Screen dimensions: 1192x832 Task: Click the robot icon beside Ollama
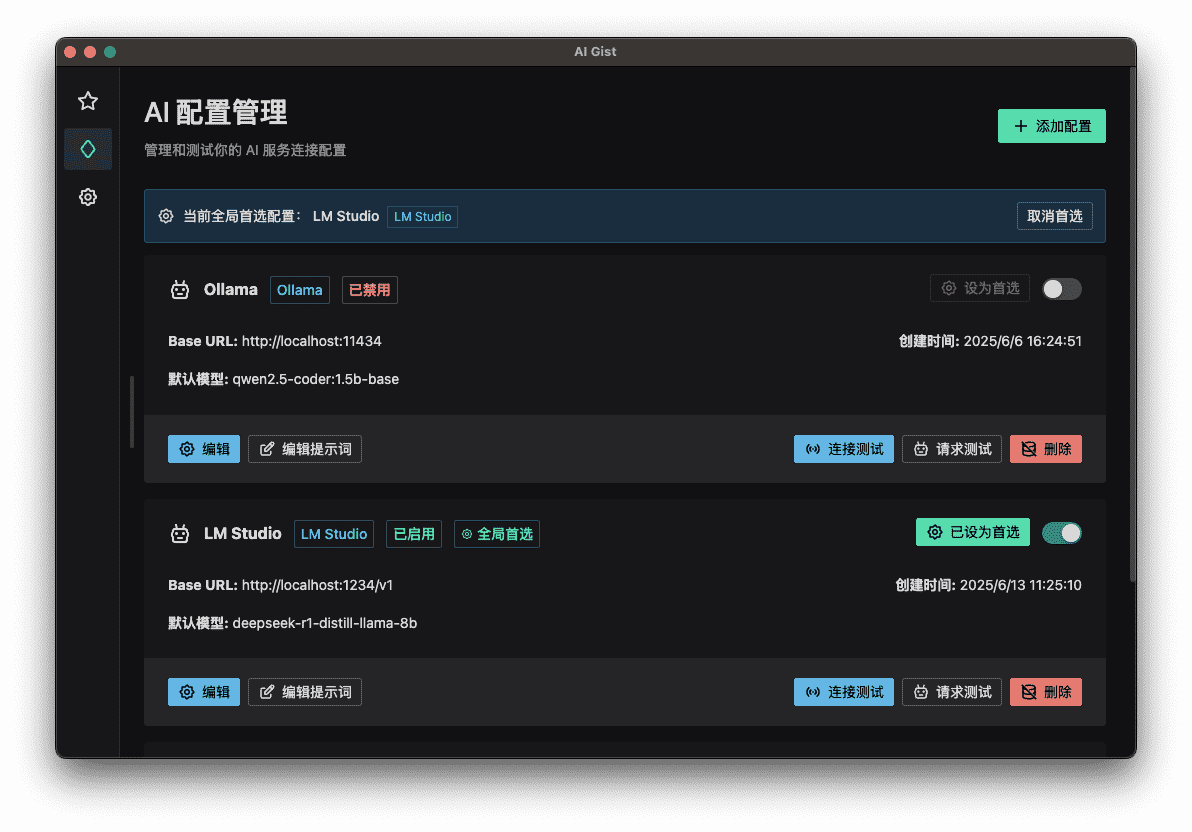179,290
